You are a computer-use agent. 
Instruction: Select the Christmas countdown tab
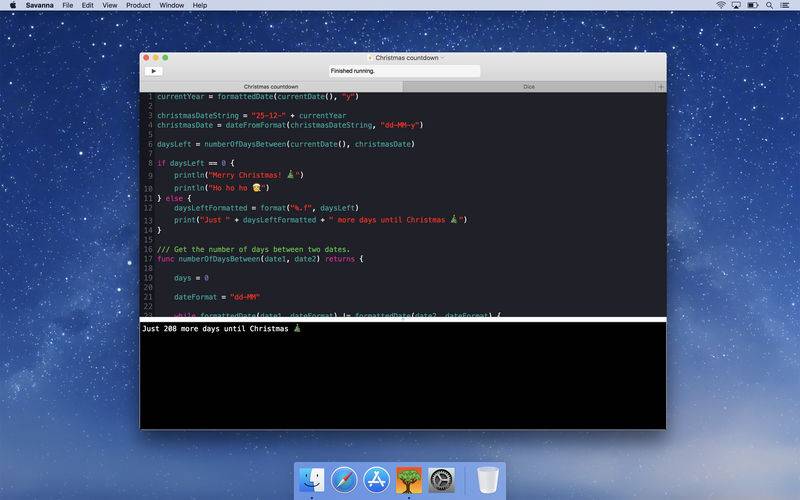tap(271, 87)
